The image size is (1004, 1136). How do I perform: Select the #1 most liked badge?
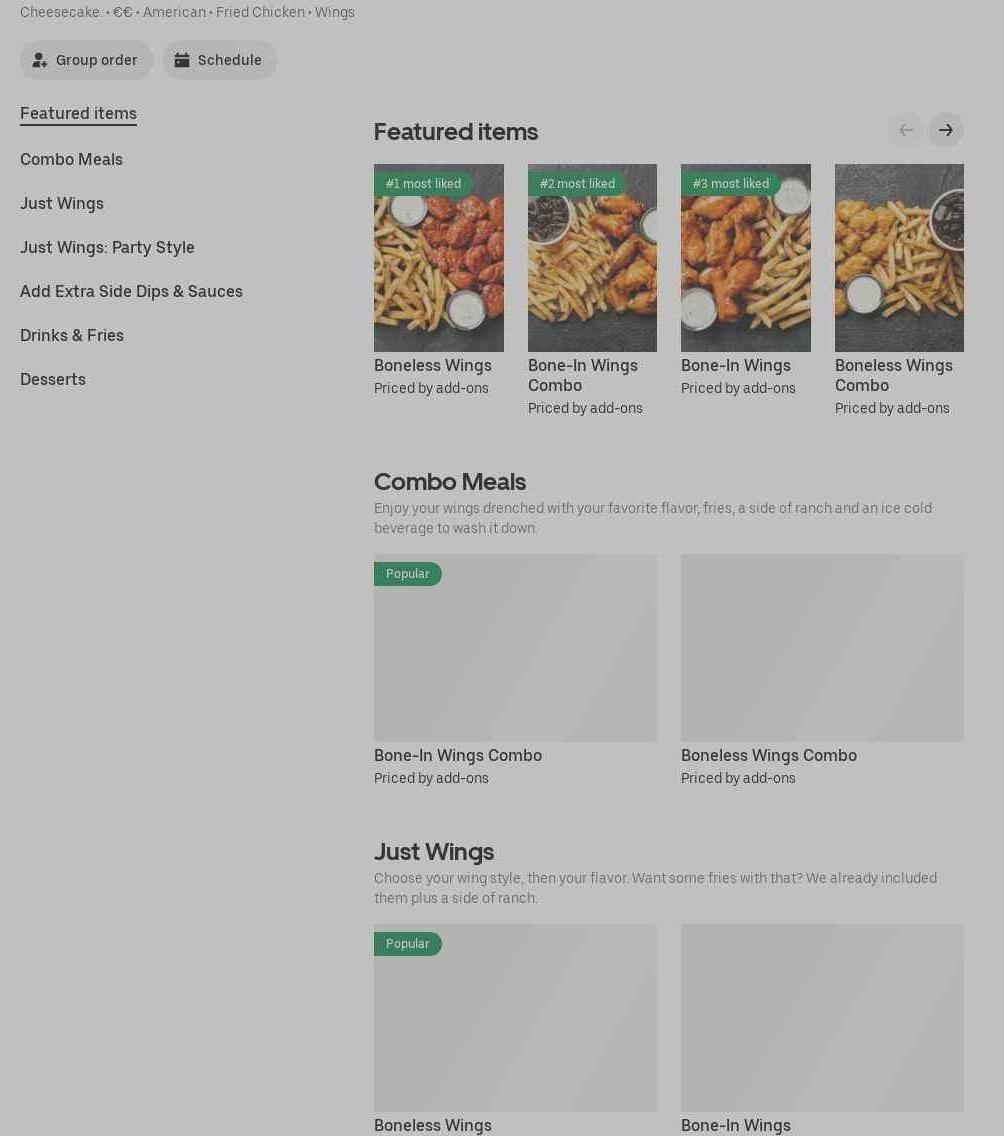point(423,184)
